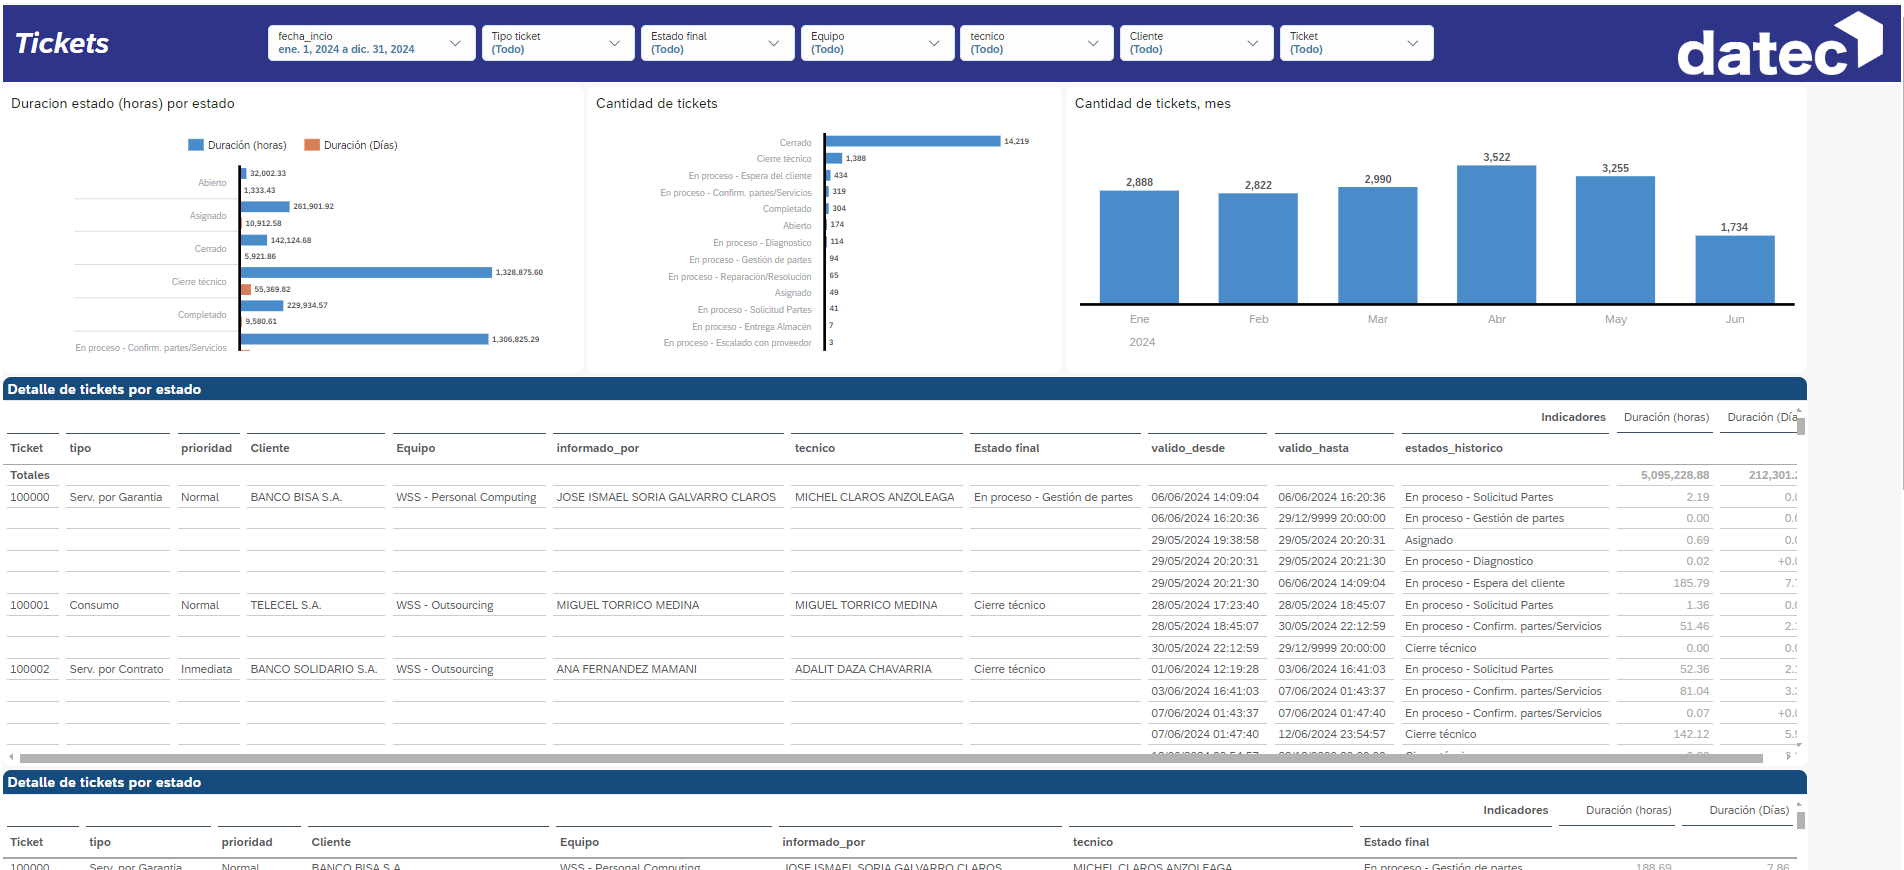Expand the Tipo ticket filter
This screenshot has width=1904, height=870.
tap(557, 43)
